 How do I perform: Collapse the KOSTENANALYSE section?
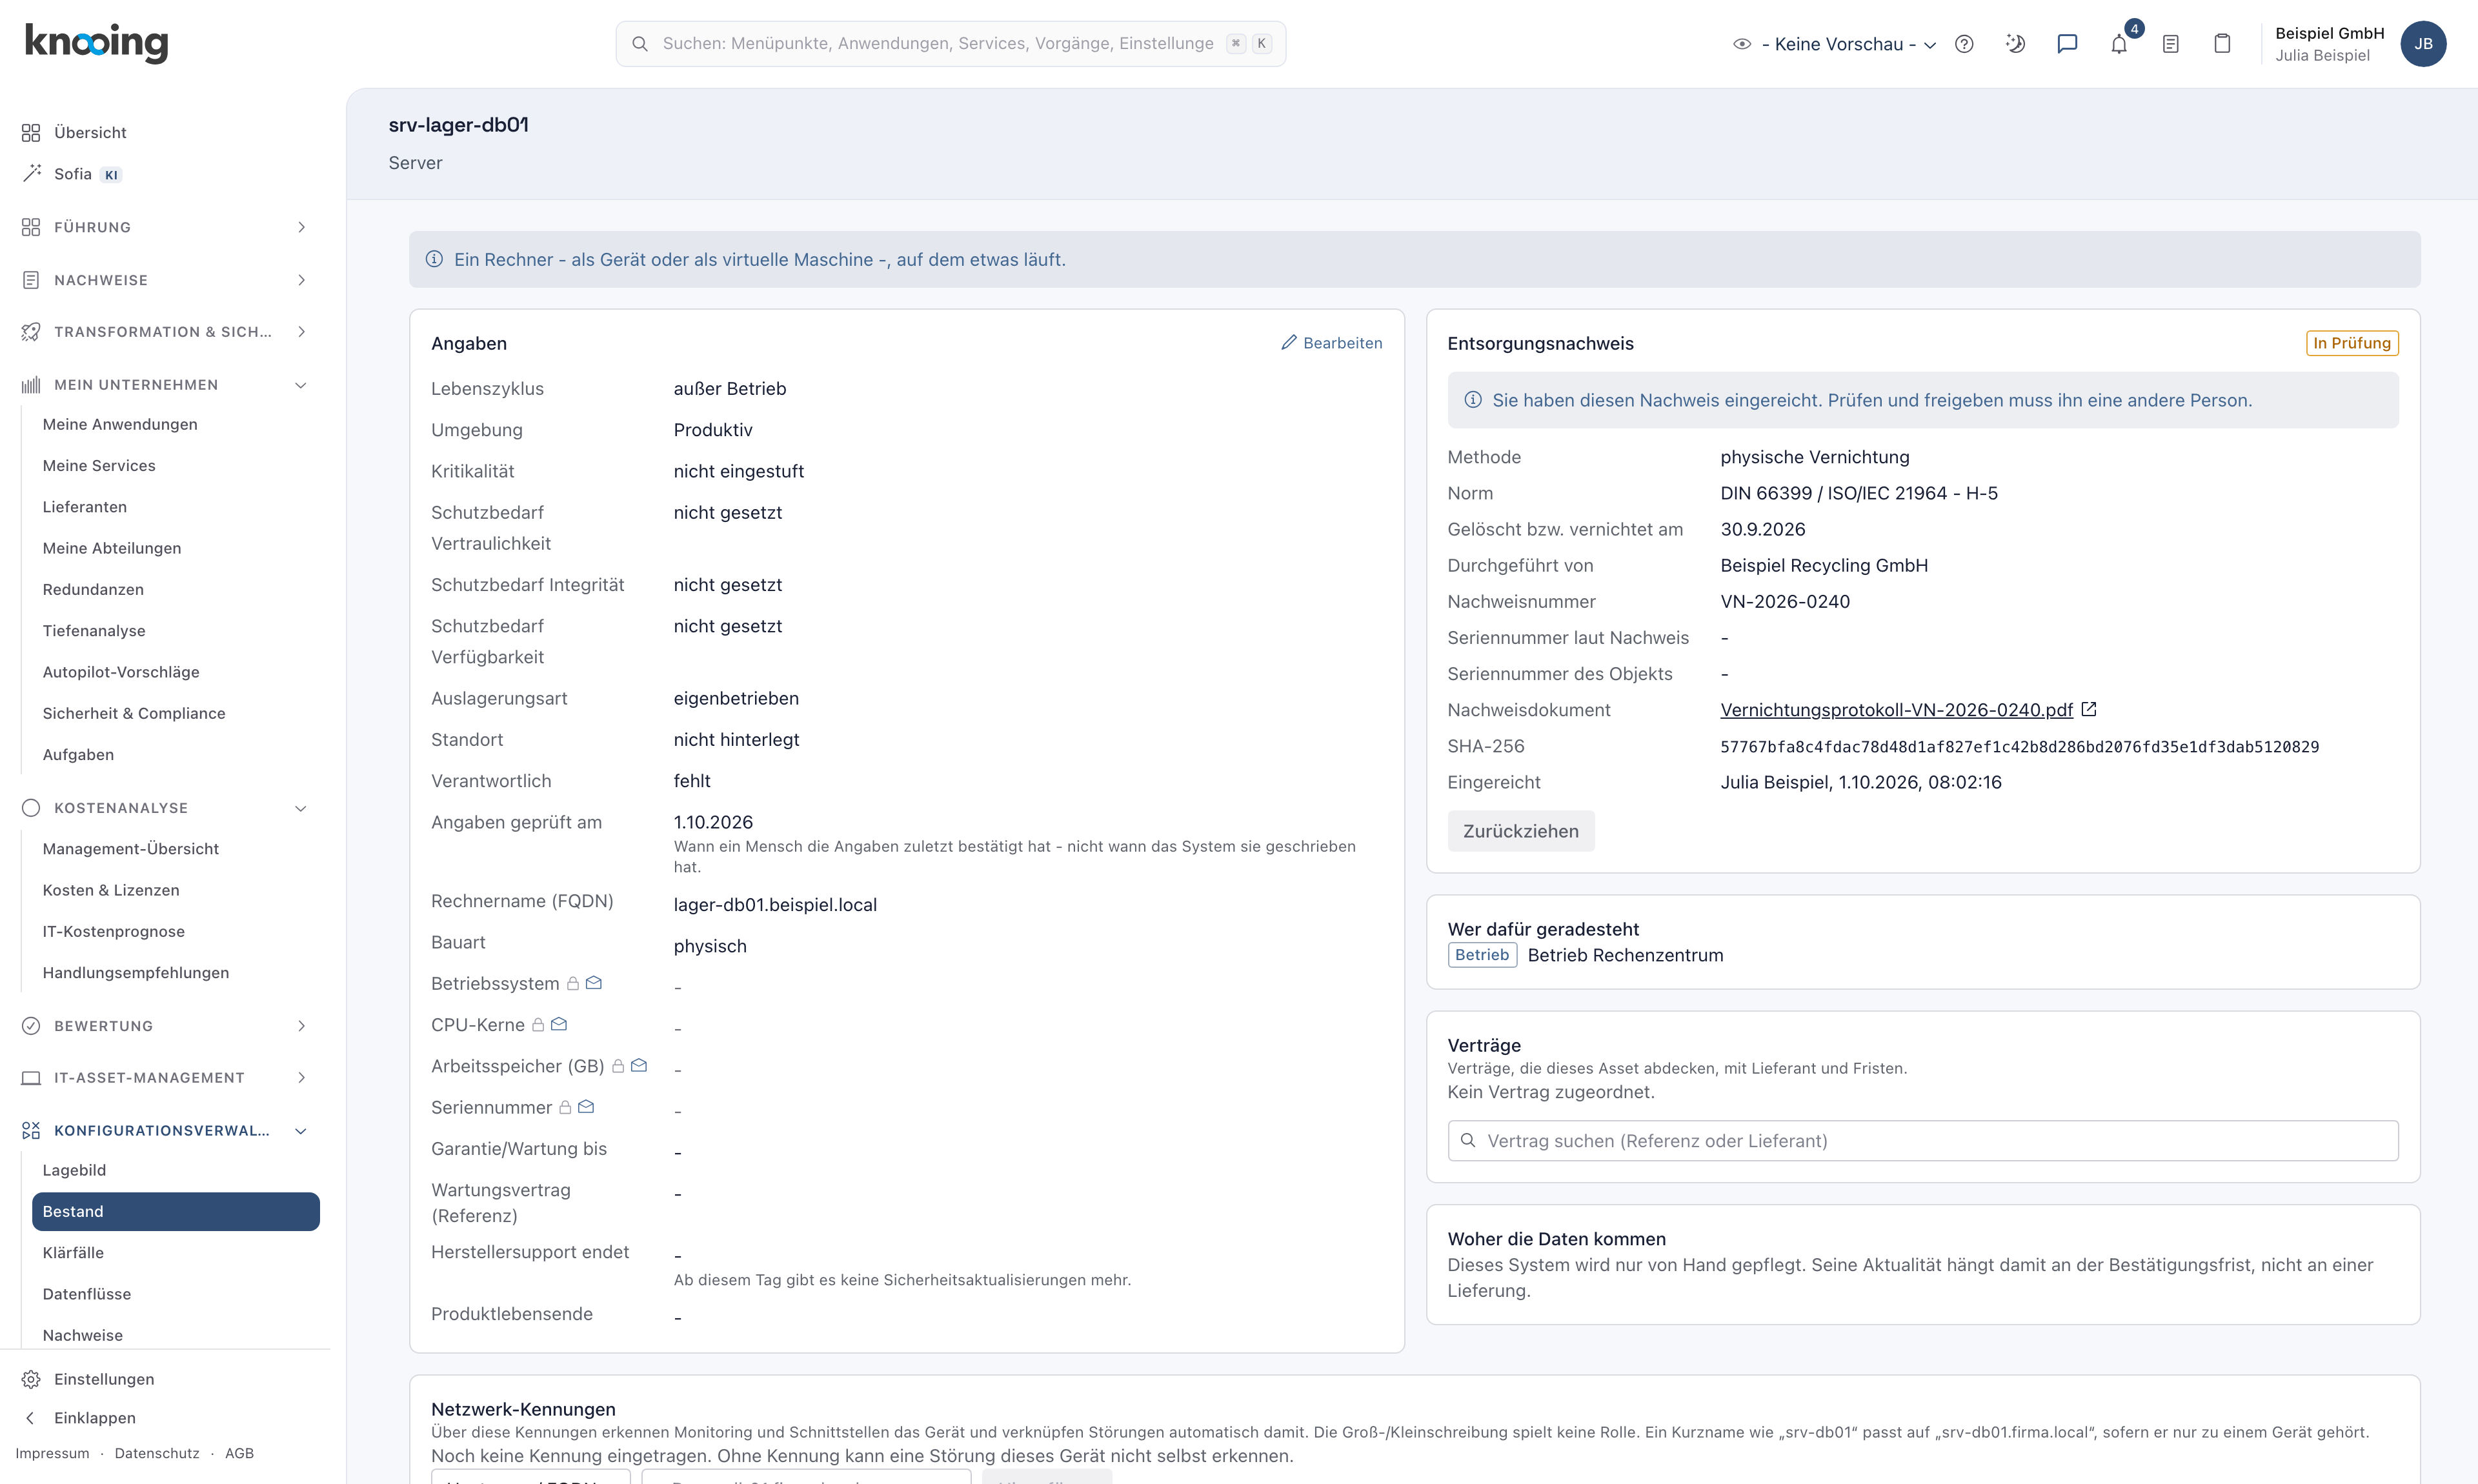(164, 808)
